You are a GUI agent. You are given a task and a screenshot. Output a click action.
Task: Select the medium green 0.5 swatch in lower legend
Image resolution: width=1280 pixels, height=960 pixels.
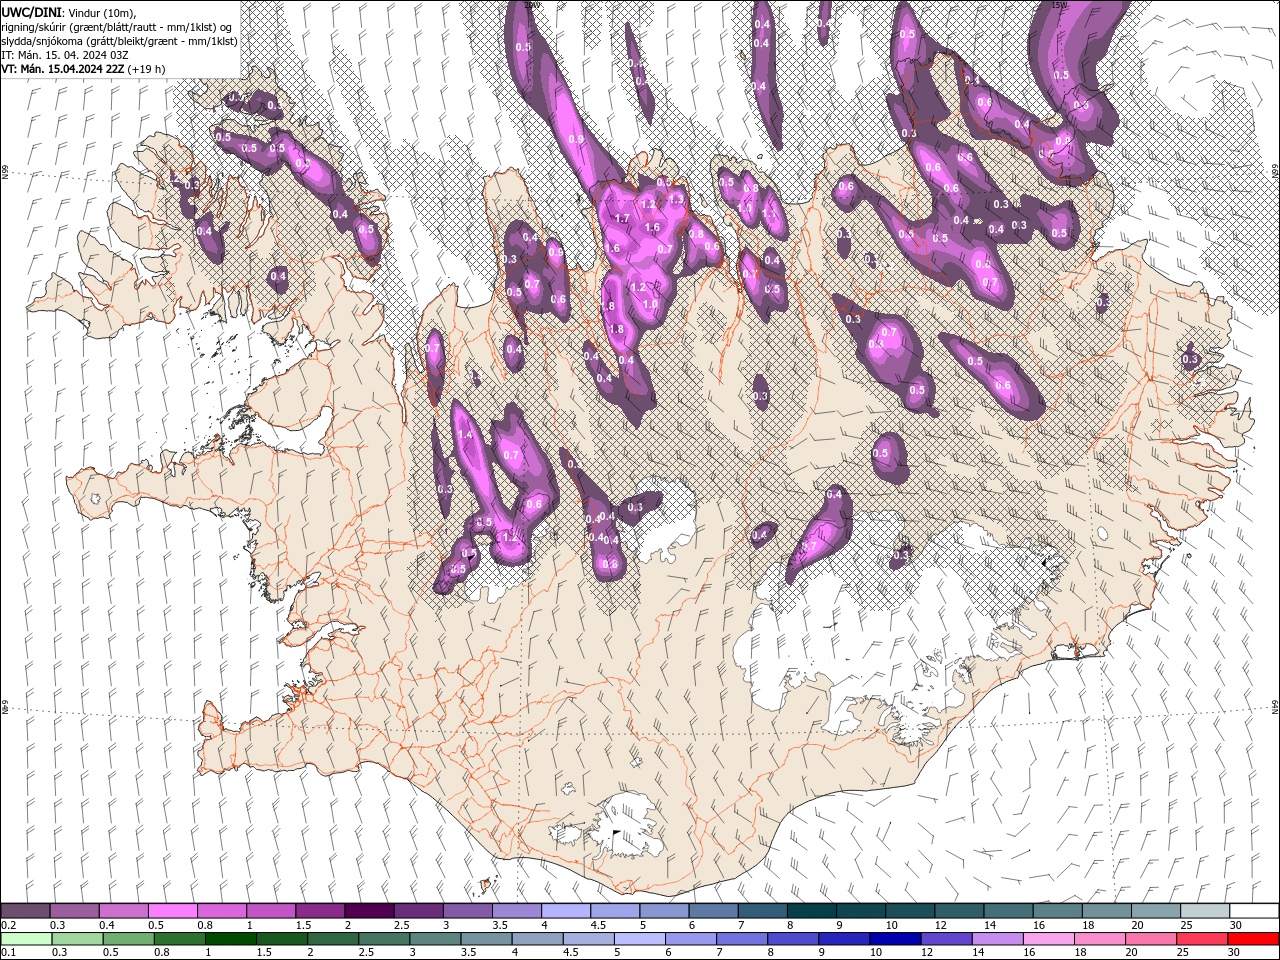click(128, 939)
